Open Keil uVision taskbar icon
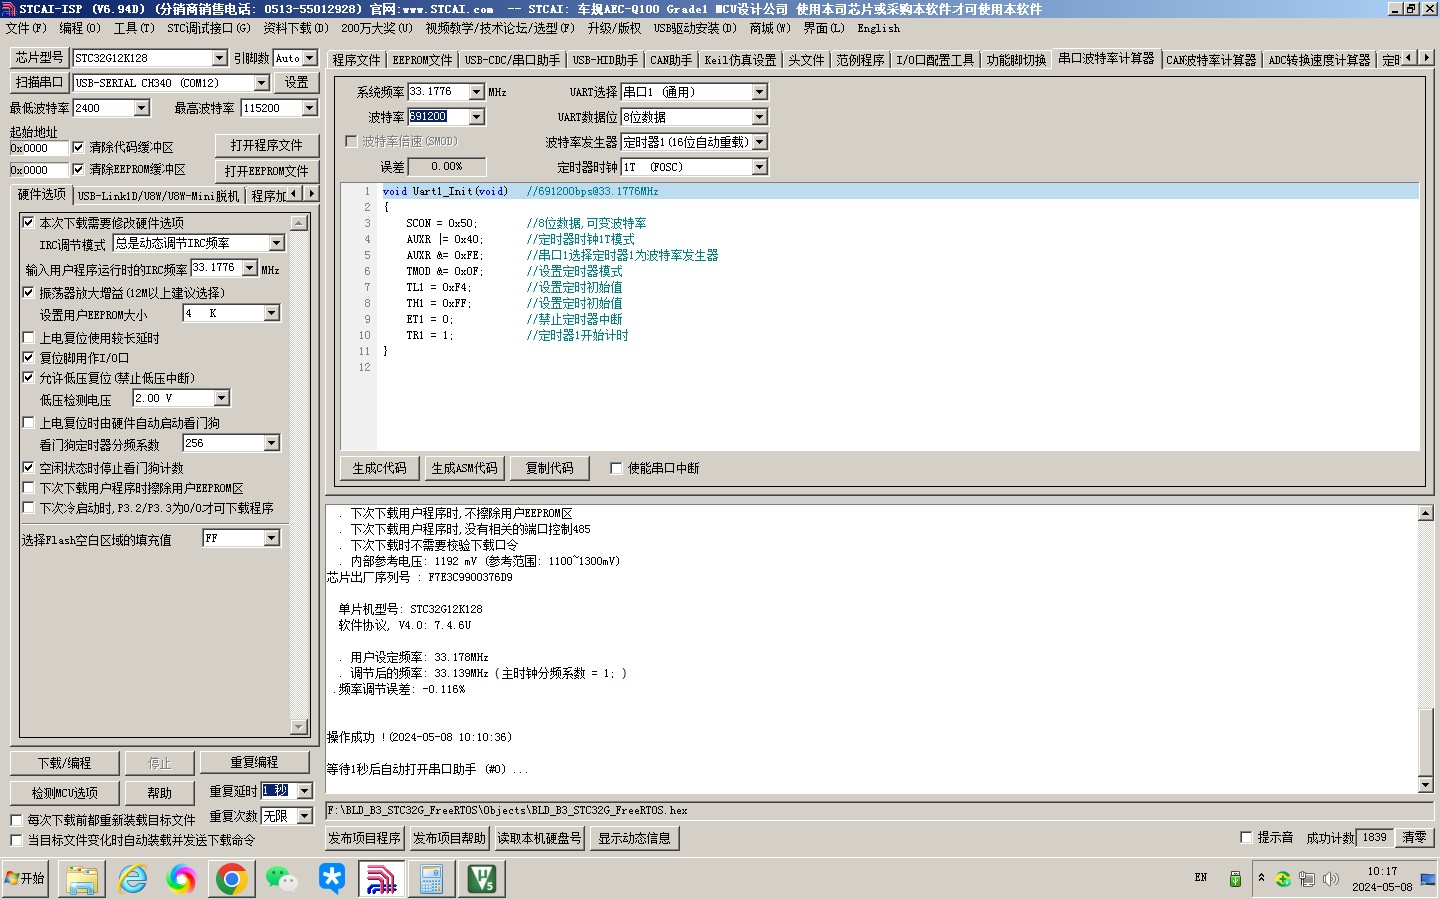 pos(482,879)
